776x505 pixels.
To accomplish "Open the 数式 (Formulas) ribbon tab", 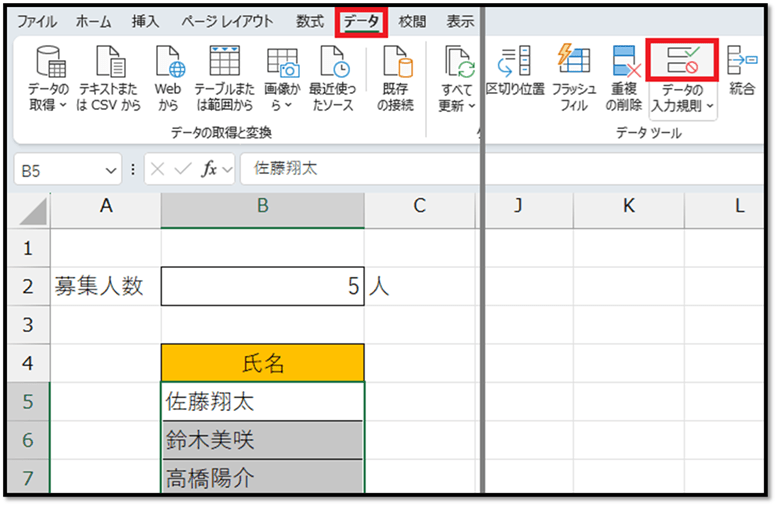I will point(309,21).
